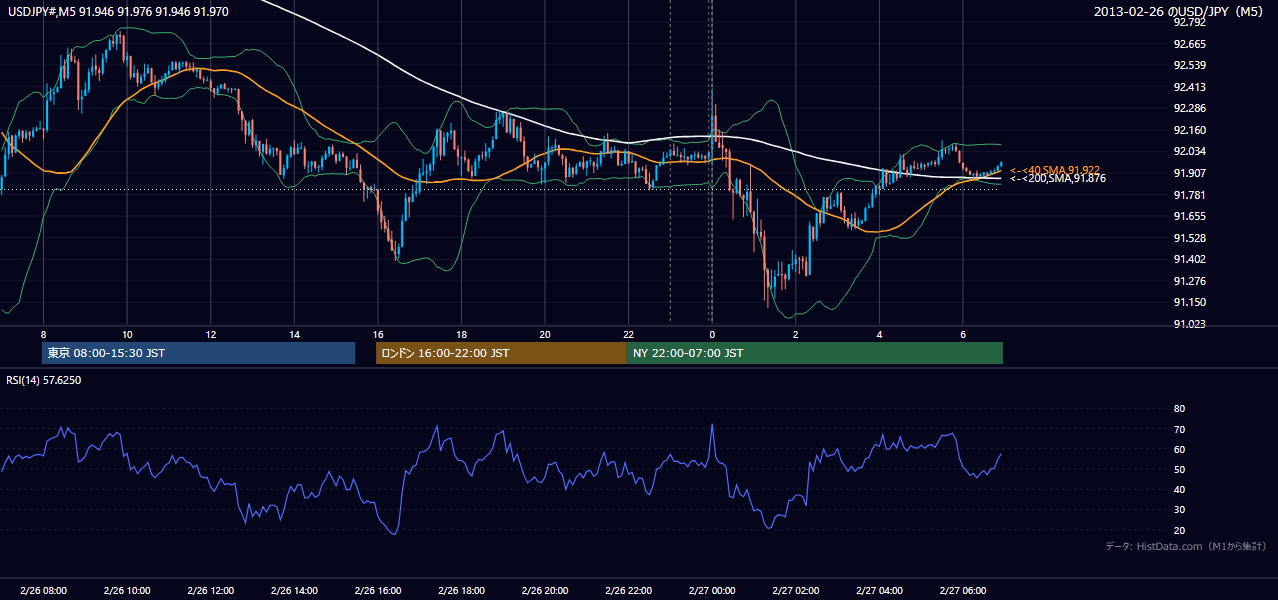Click price axis label 92.665
The image size is (1278, 600).
click(x=1190, y=44)
